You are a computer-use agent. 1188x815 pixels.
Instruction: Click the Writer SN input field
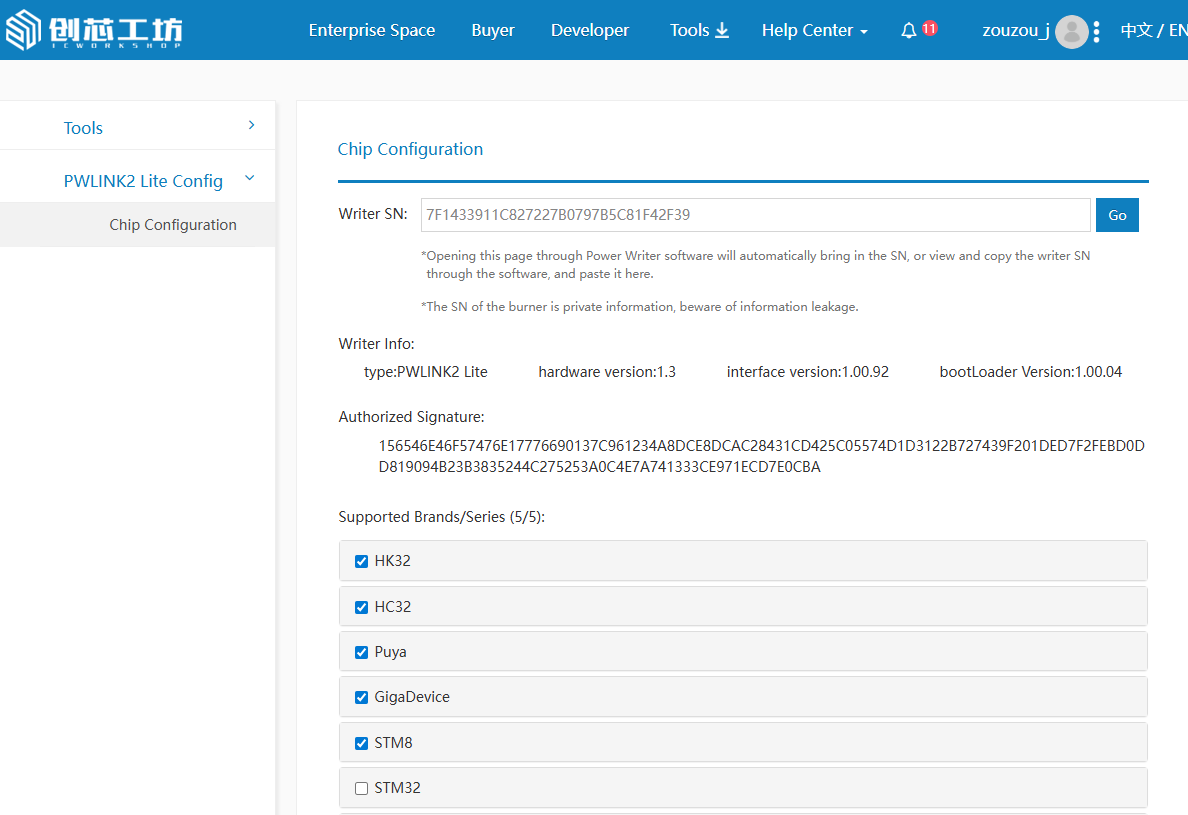755,215
